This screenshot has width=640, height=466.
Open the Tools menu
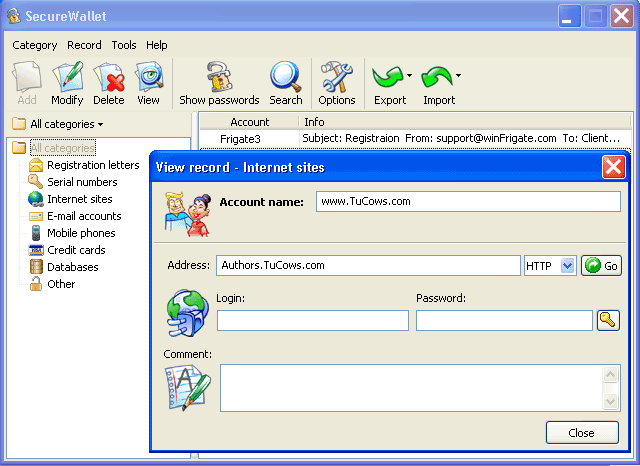[124, 45]
